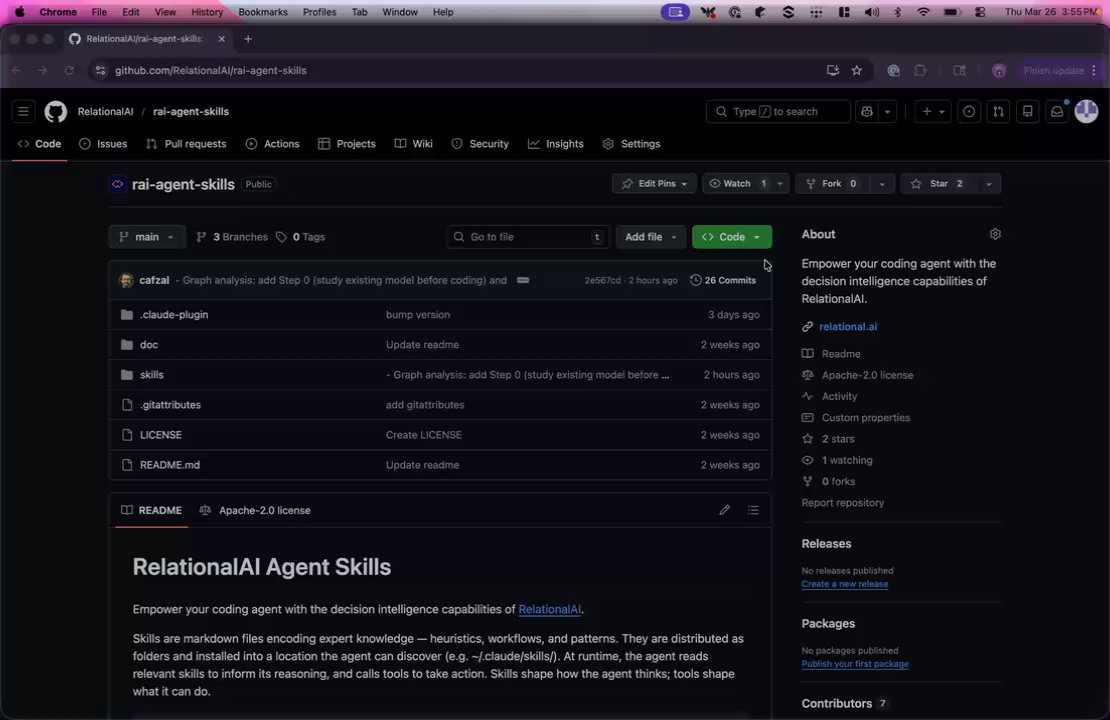Open a new browser tab
The height and width of the screenshot is (720, 1110).
coord(248,39)
